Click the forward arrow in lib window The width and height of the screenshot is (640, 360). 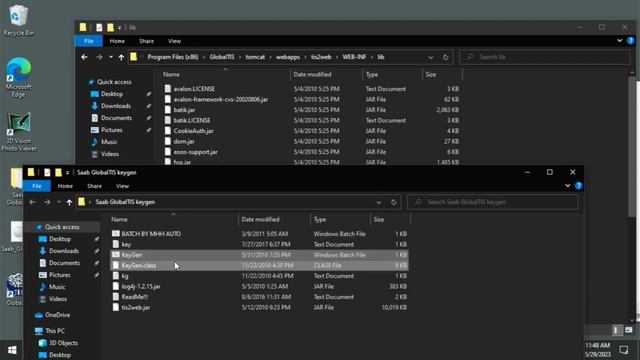[99, 57]
